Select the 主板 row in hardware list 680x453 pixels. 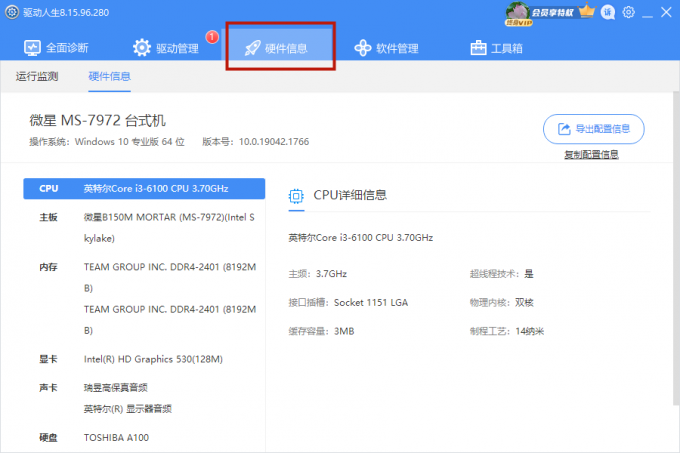(144, 228)
